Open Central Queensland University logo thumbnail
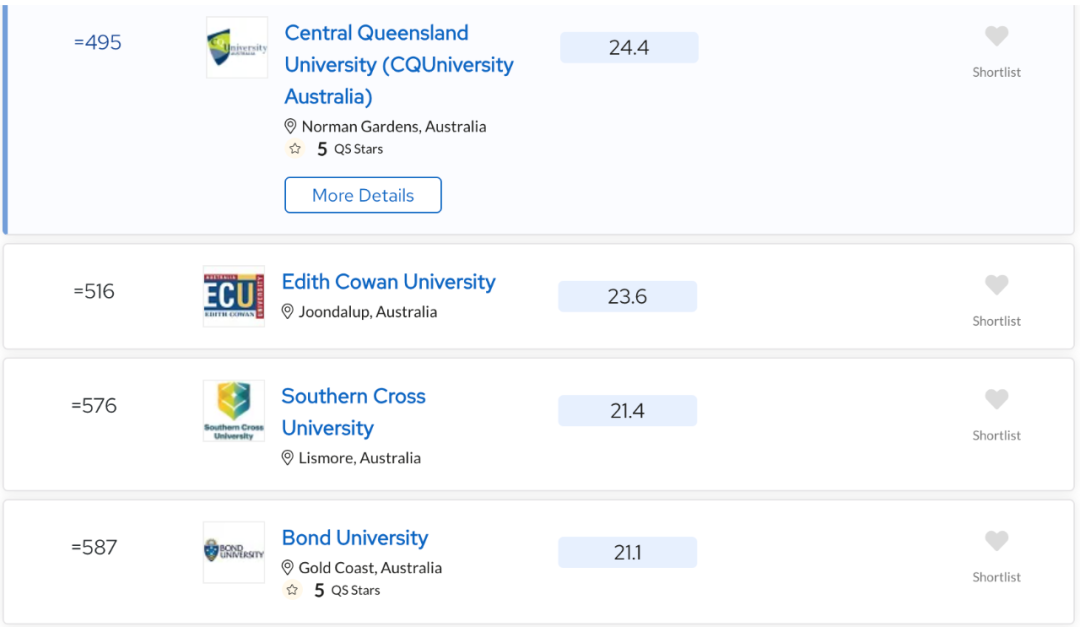Viewport: 1080px width, 627px height. click(x=237, y=48)
